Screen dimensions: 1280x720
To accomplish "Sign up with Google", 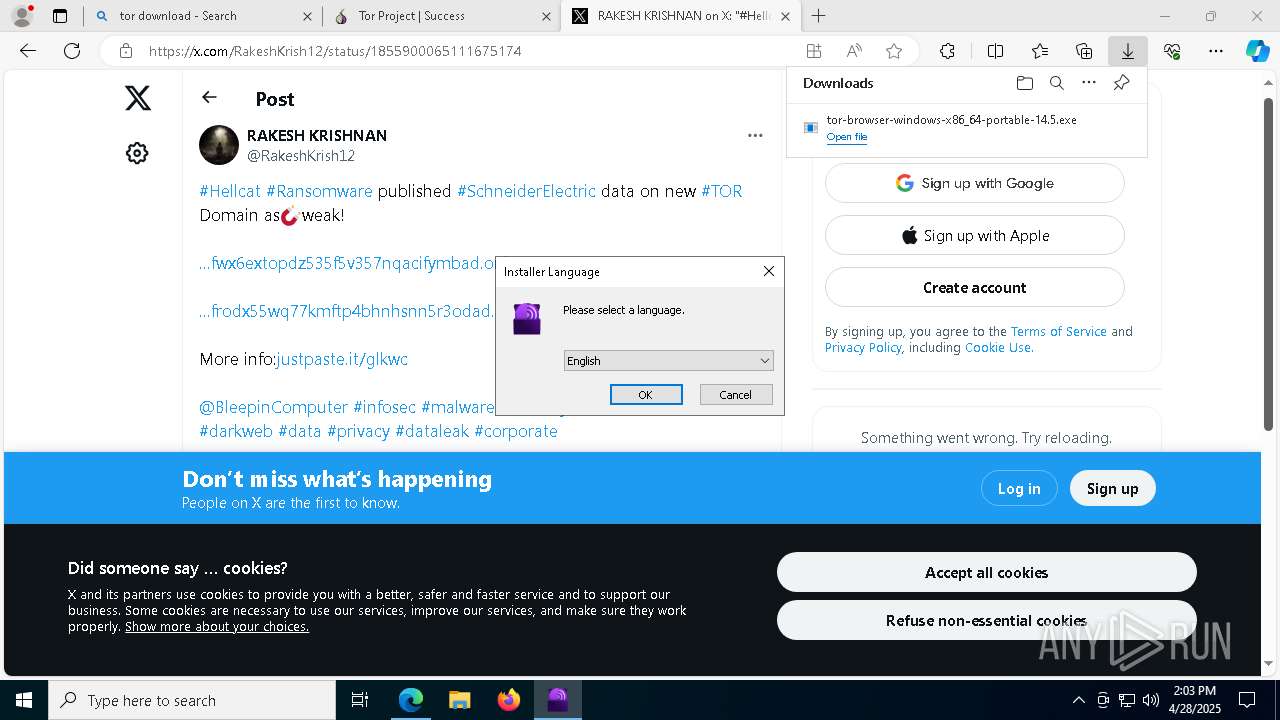I will tap(975, 183).
